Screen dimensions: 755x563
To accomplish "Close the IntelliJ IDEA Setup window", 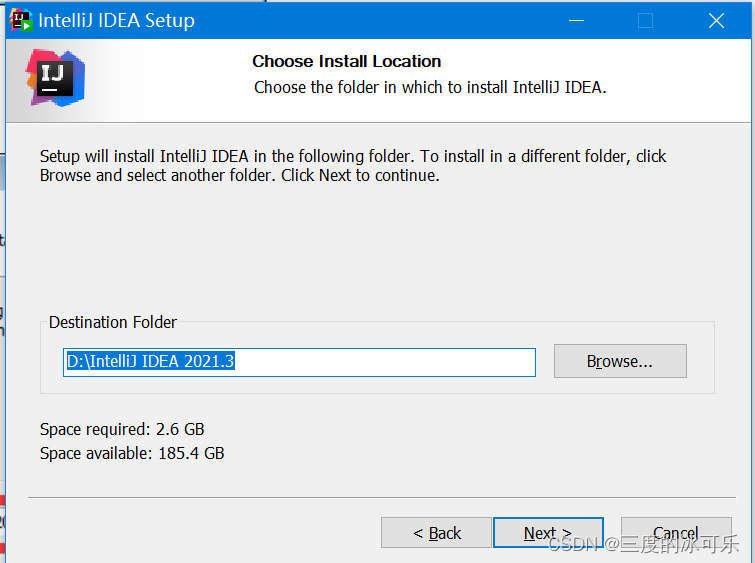I will pos(716,21).
